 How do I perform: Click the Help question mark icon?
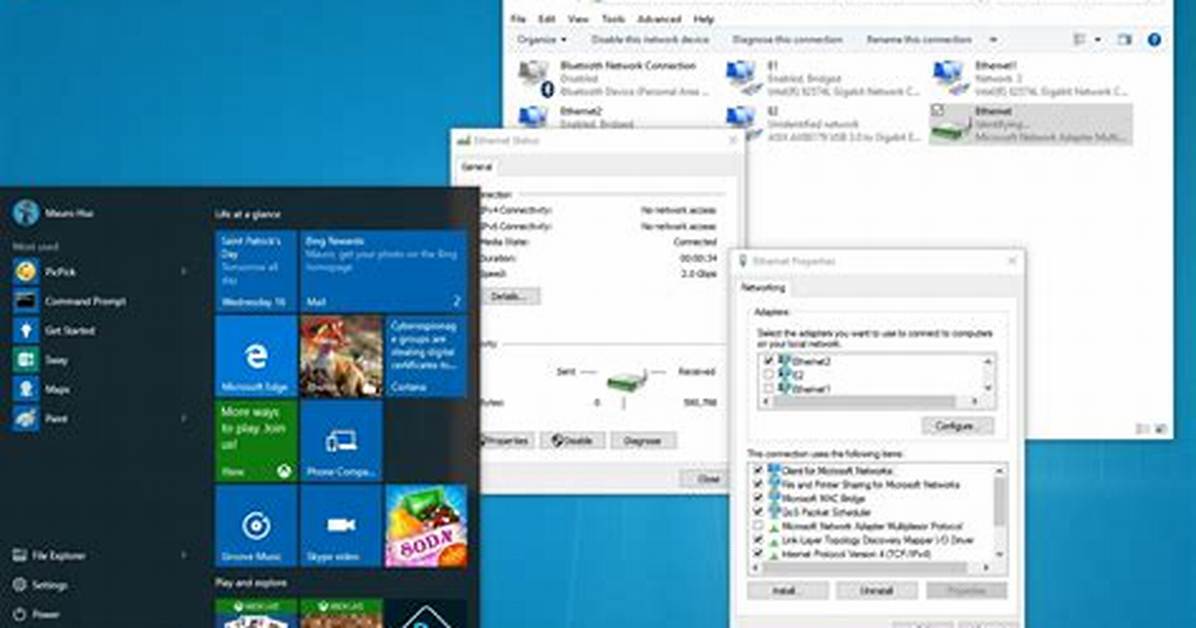(1154, 40)
